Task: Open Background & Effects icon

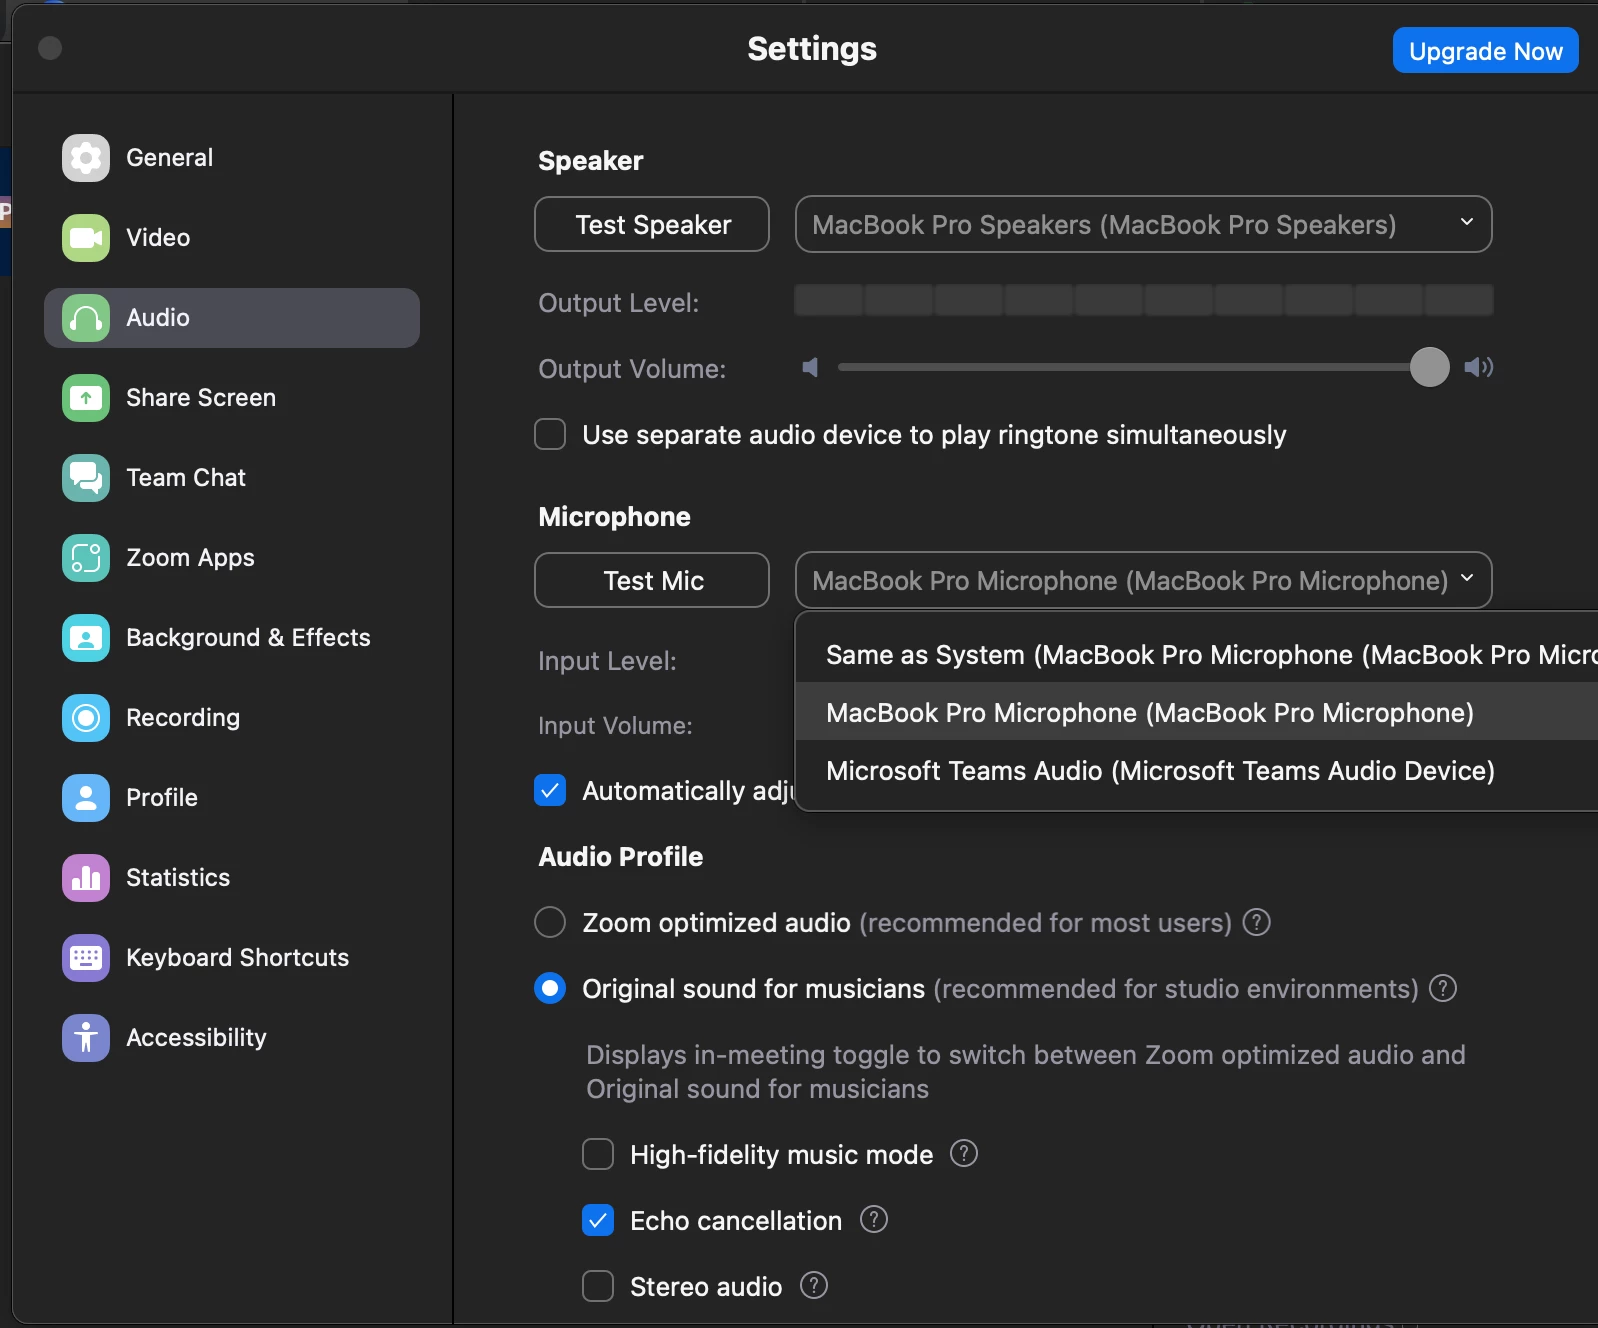Action: pyautogui.click(x=86, y=638)
